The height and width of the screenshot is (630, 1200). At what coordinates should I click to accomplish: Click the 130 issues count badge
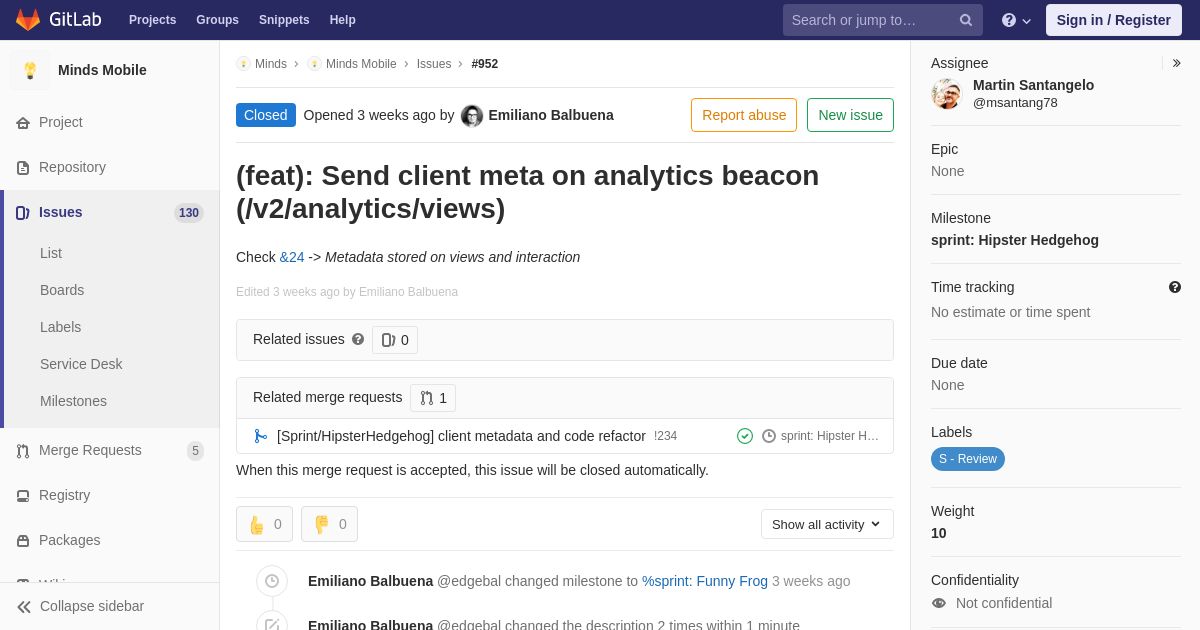(189, 213)
